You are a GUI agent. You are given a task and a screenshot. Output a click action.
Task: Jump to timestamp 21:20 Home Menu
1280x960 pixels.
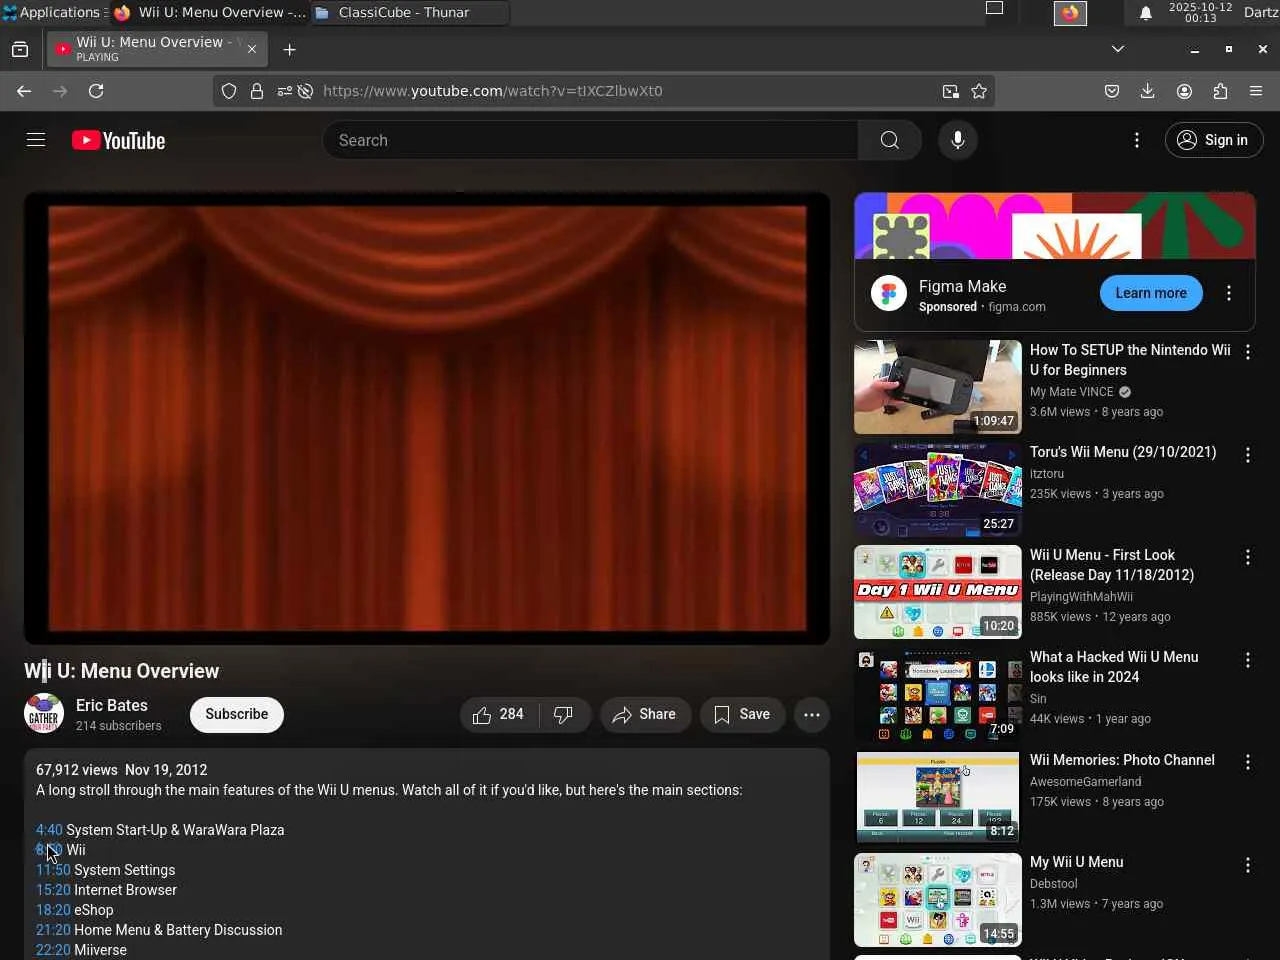tap(53, 930)
